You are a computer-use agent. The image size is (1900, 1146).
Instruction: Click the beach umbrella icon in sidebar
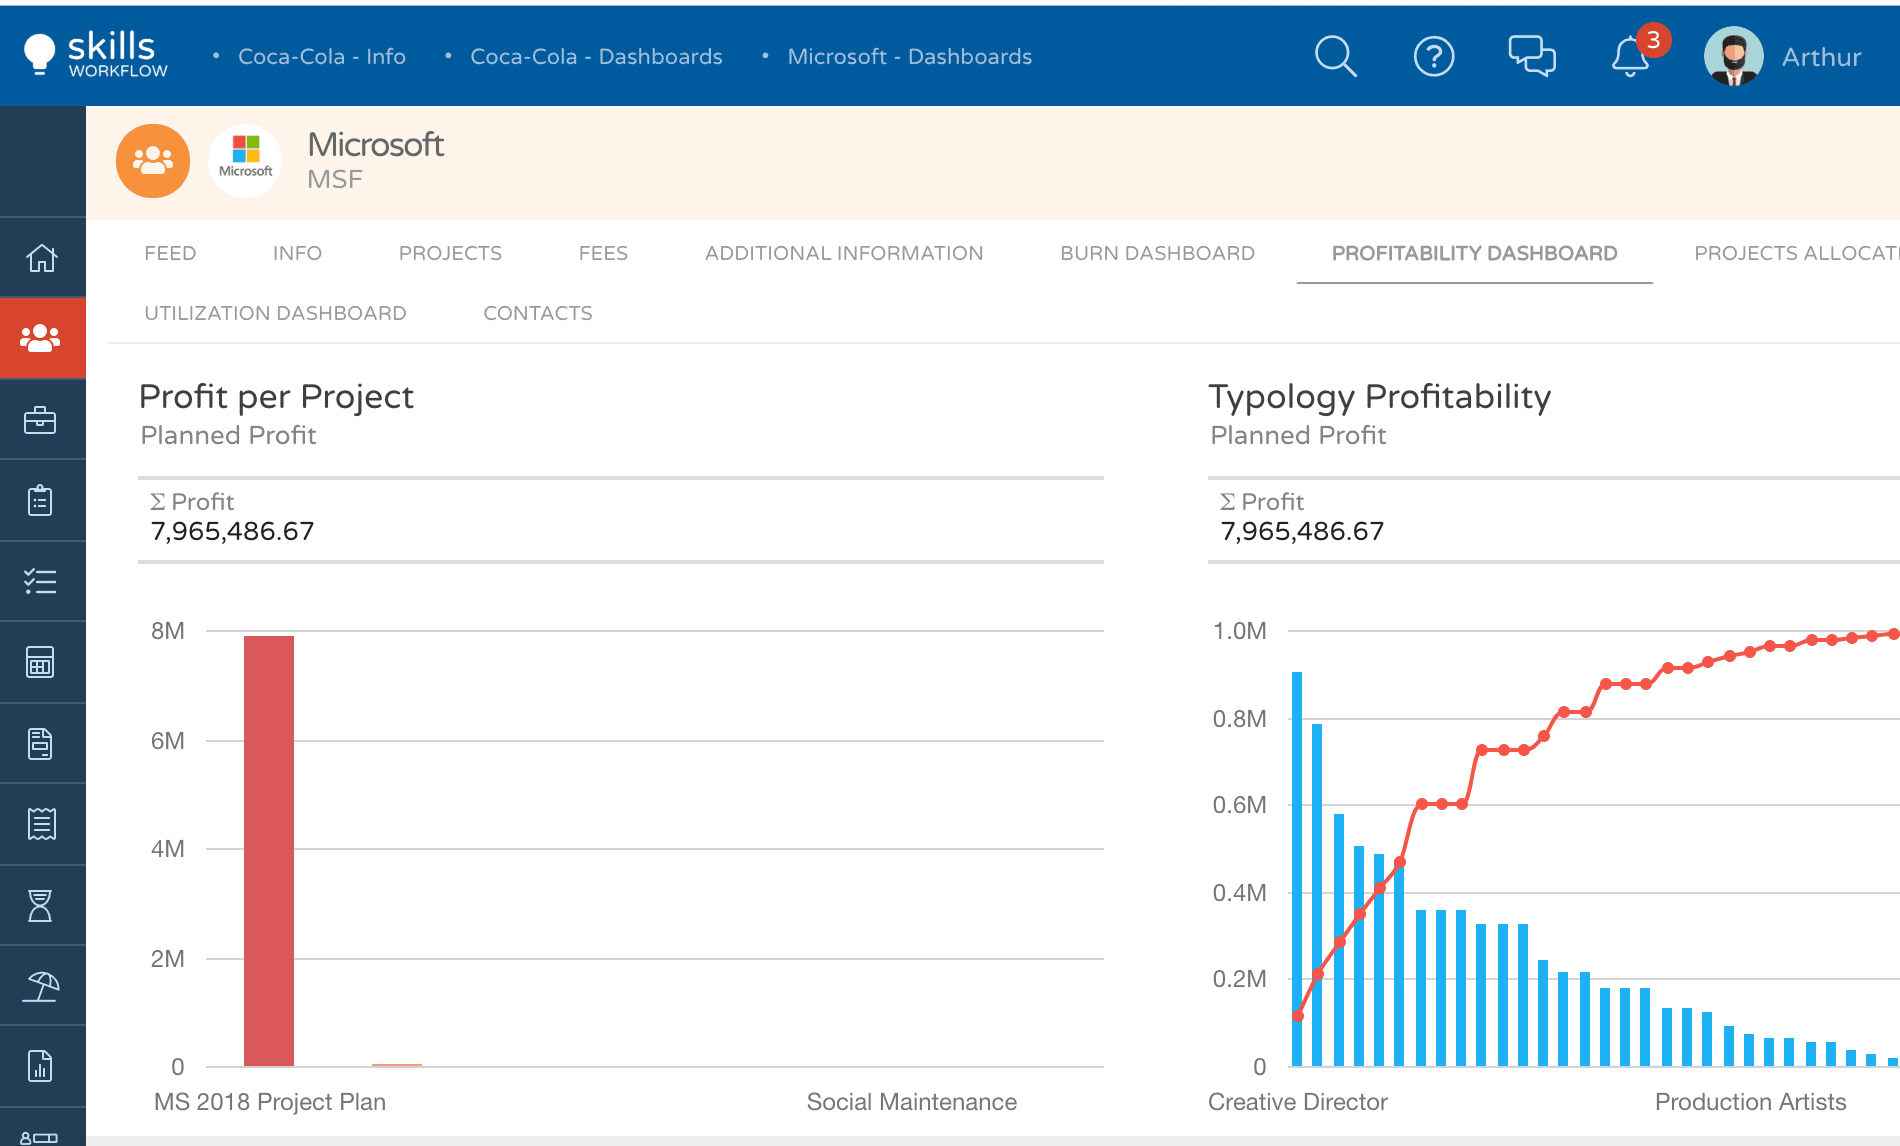click(42, 986)
